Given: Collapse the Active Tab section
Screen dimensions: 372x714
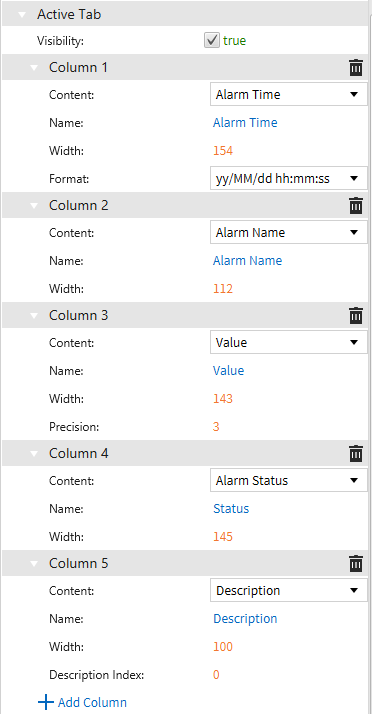Looking at the screenshot, I should tap(22, 14).
